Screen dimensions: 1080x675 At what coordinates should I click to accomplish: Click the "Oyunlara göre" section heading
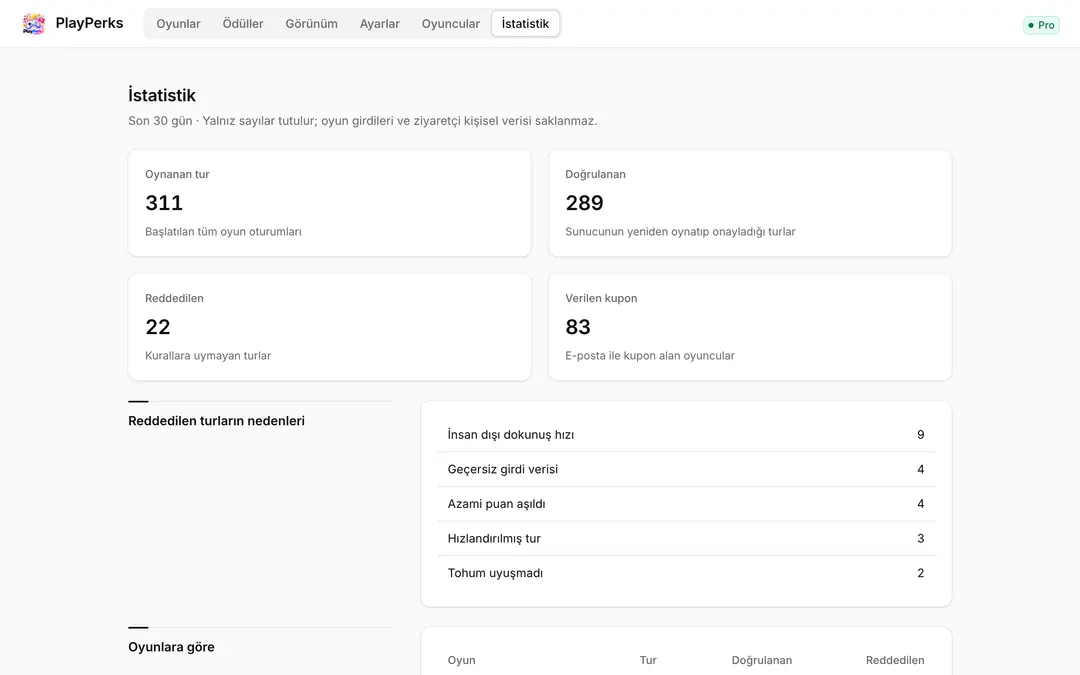coord(172,647)
